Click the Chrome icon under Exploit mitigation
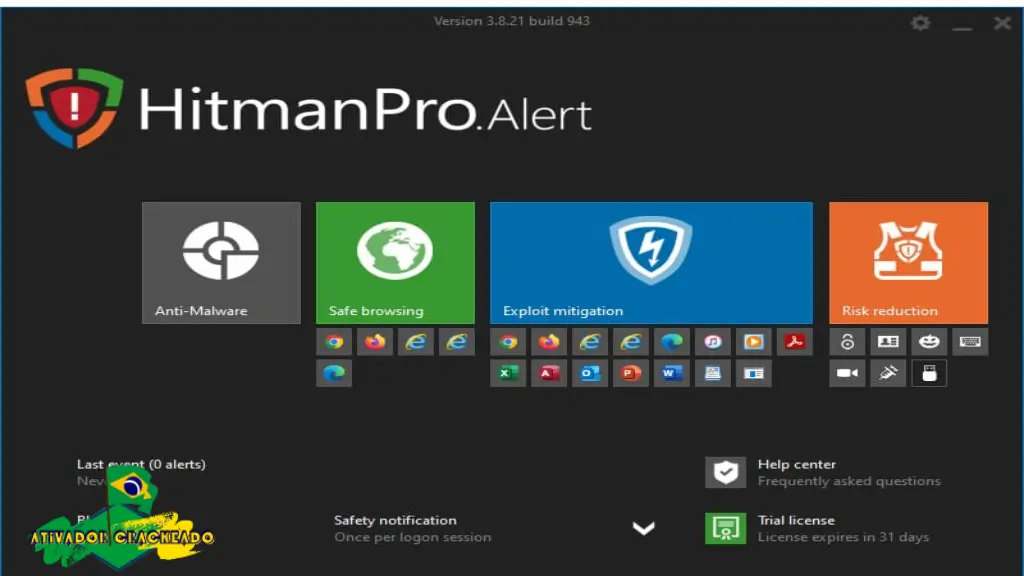Screen dimensions: 1024x576 [508, 342]
